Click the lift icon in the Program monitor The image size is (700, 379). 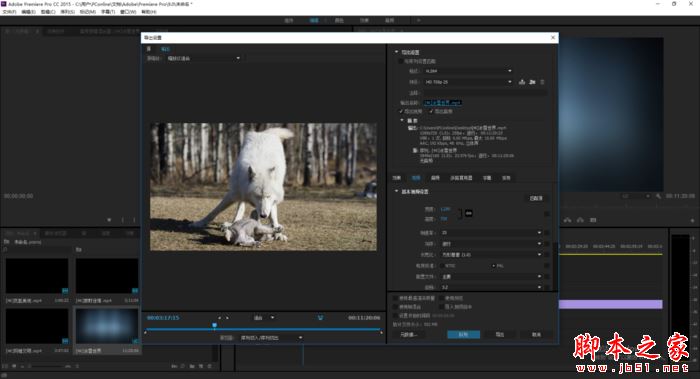[x=567, y=220]
